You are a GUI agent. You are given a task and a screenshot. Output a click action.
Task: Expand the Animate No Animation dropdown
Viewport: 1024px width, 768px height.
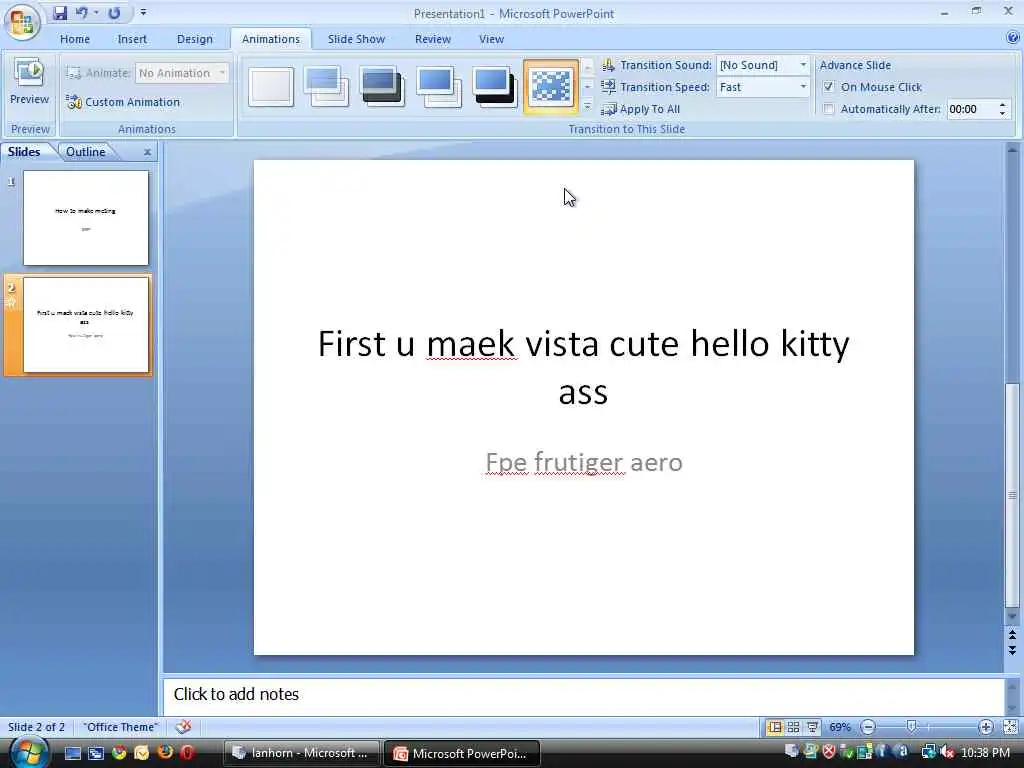point(222,72)
